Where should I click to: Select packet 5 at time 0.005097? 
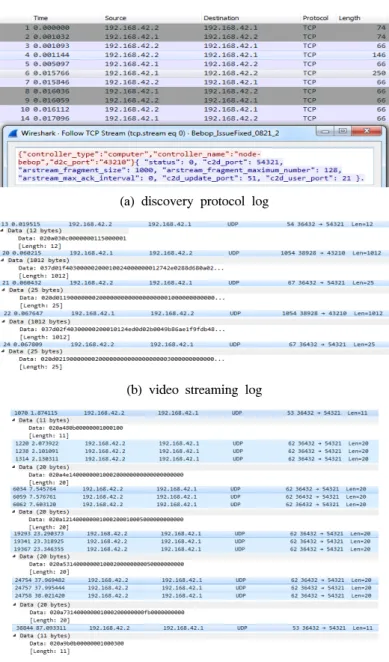[x=194, y=64]
